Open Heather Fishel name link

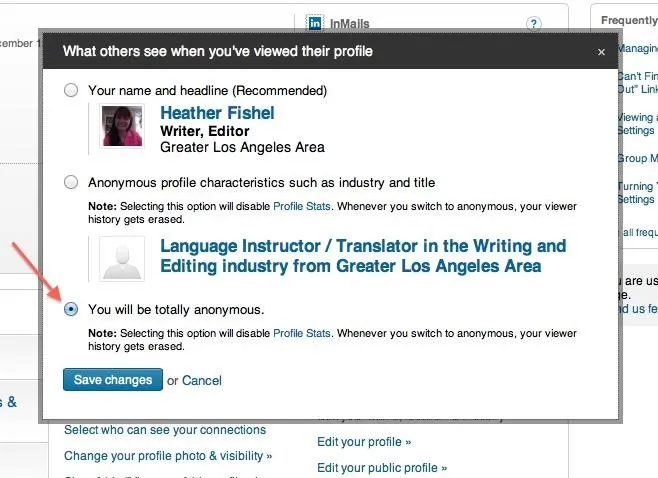pos(217,113)
